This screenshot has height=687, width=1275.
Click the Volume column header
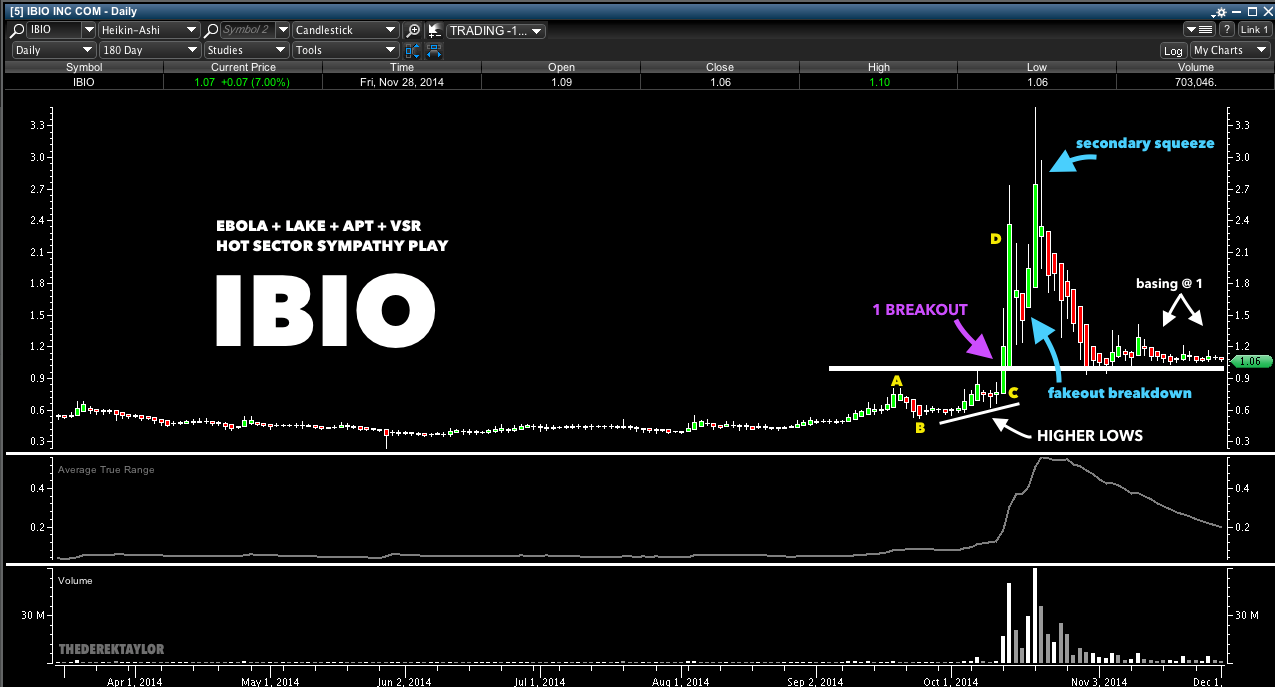(x=1193, y=67)
